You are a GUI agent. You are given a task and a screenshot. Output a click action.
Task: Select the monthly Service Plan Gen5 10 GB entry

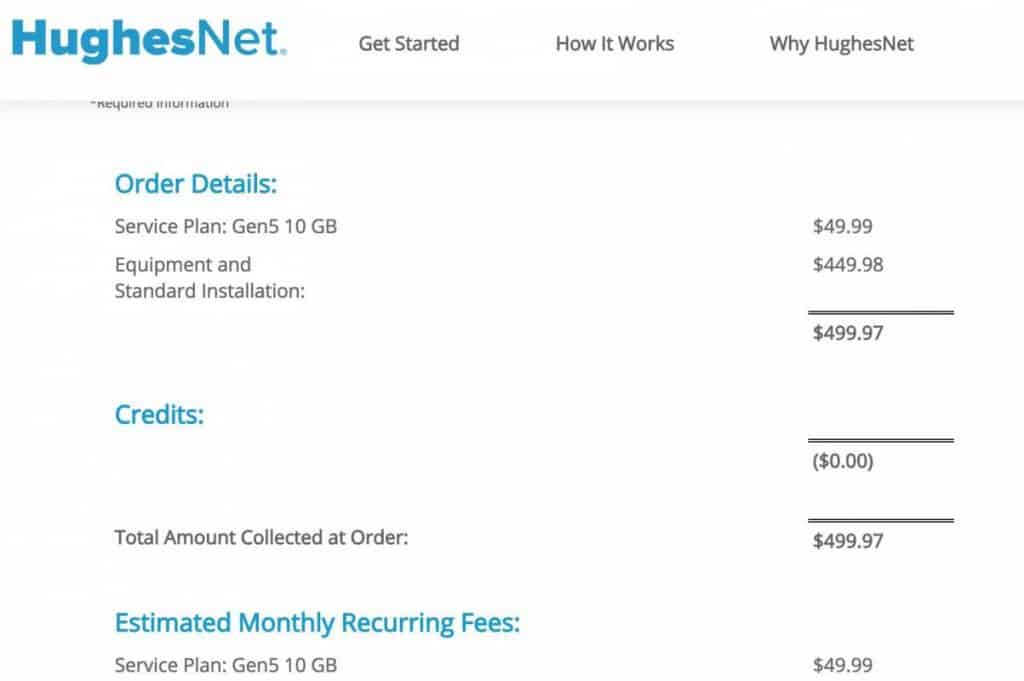coord(226,664)
